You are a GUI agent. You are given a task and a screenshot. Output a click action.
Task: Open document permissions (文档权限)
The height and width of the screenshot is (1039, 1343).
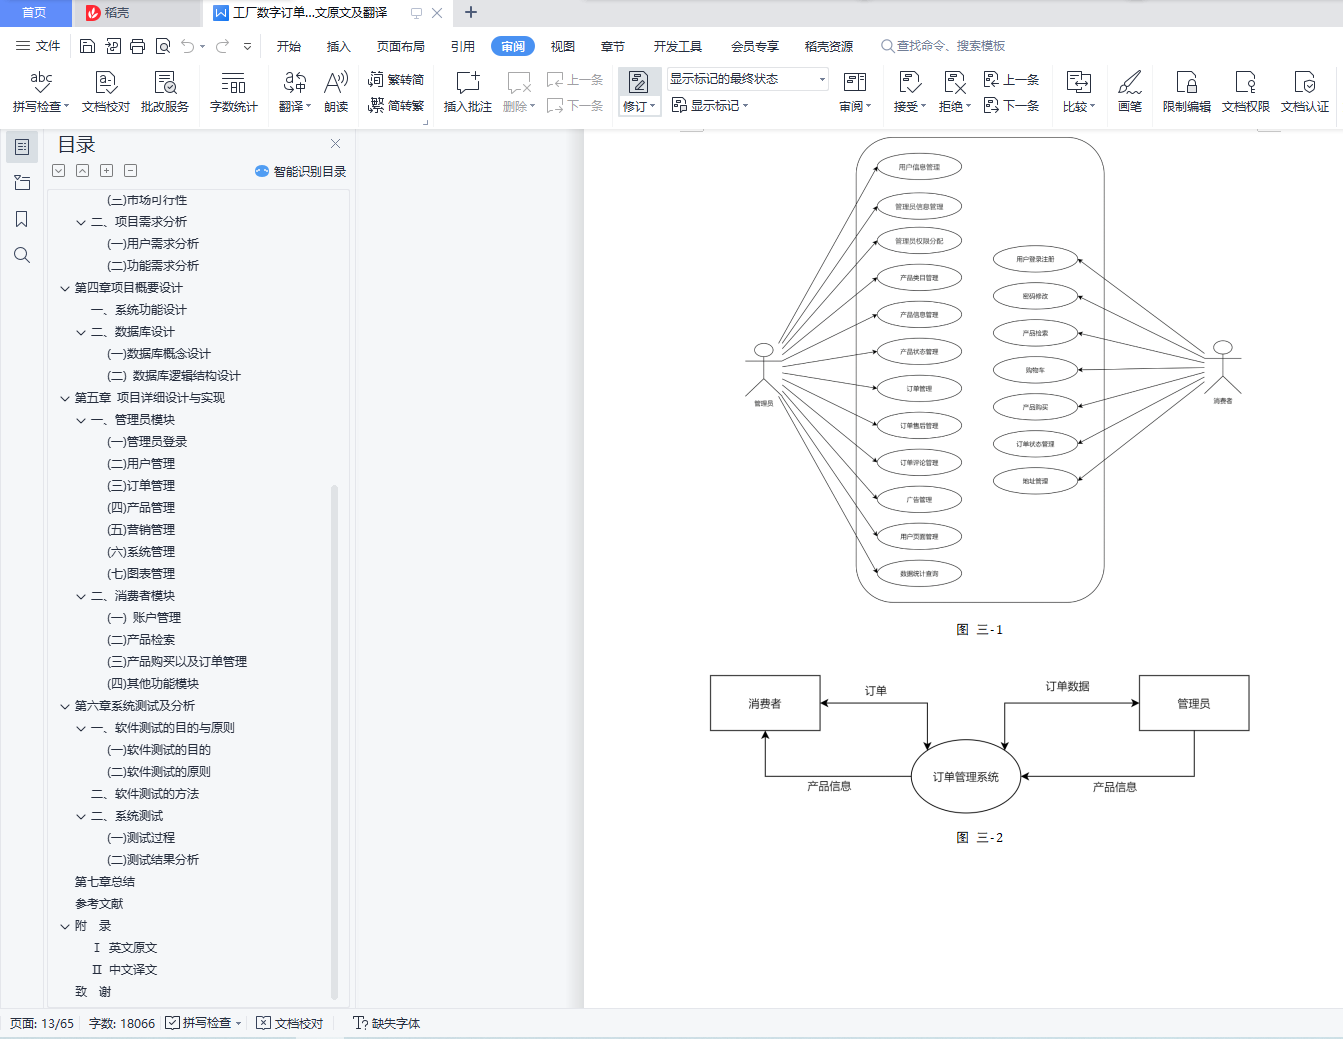pos(1246,91)
